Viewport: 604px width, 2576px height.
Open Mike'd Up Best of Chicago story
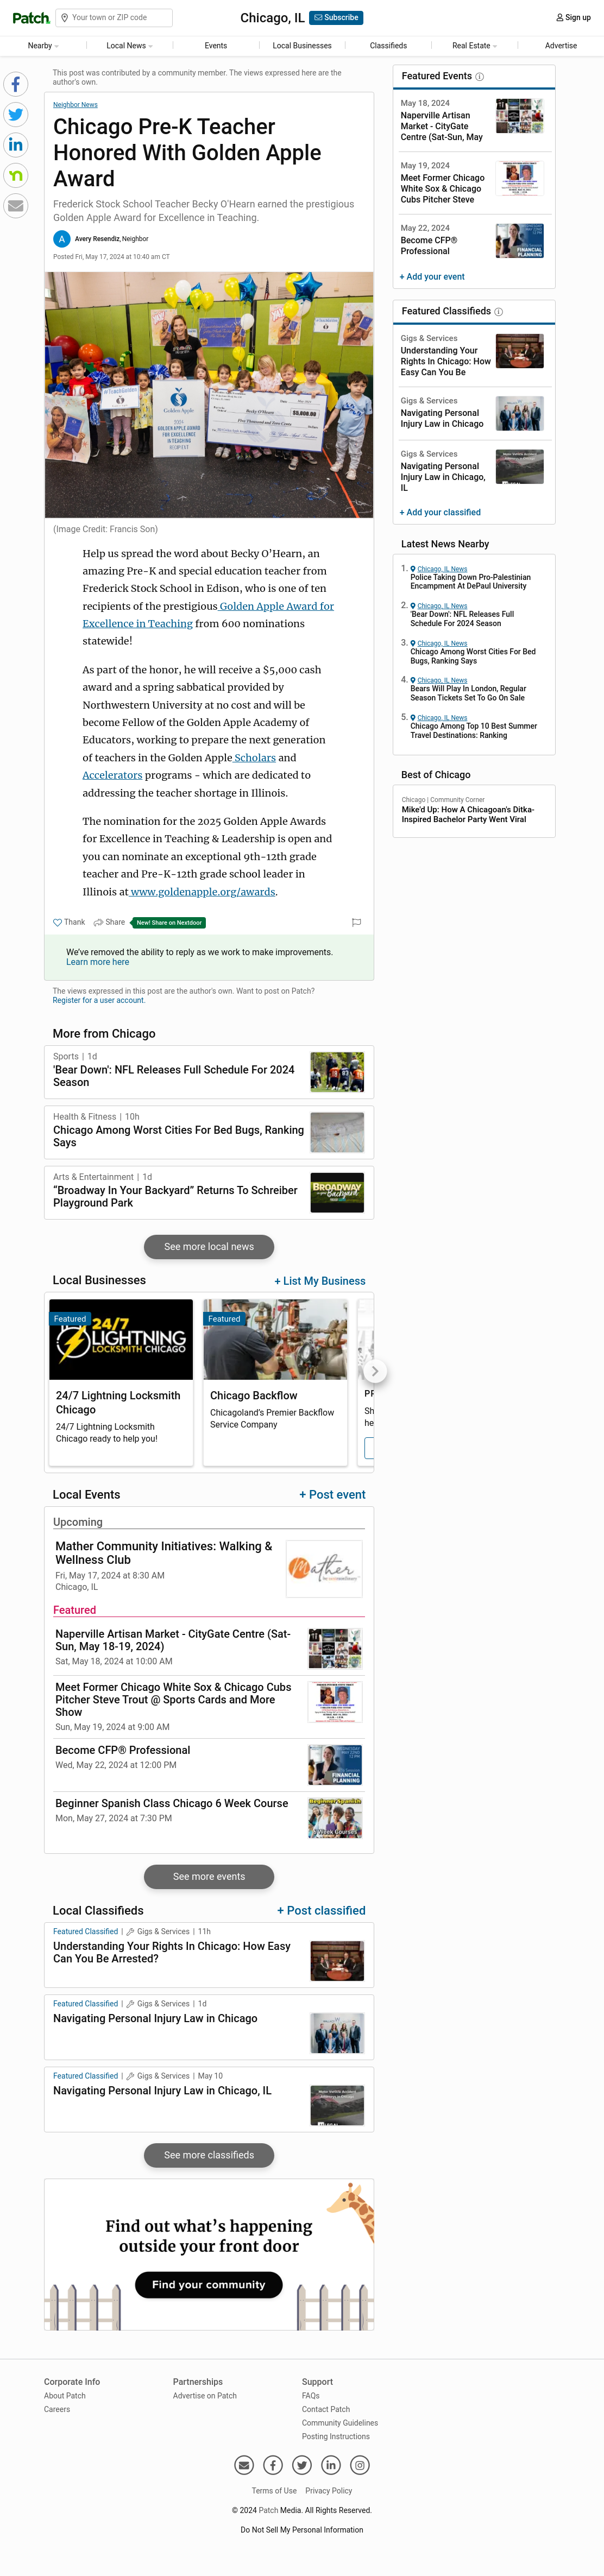pos(468,815)
